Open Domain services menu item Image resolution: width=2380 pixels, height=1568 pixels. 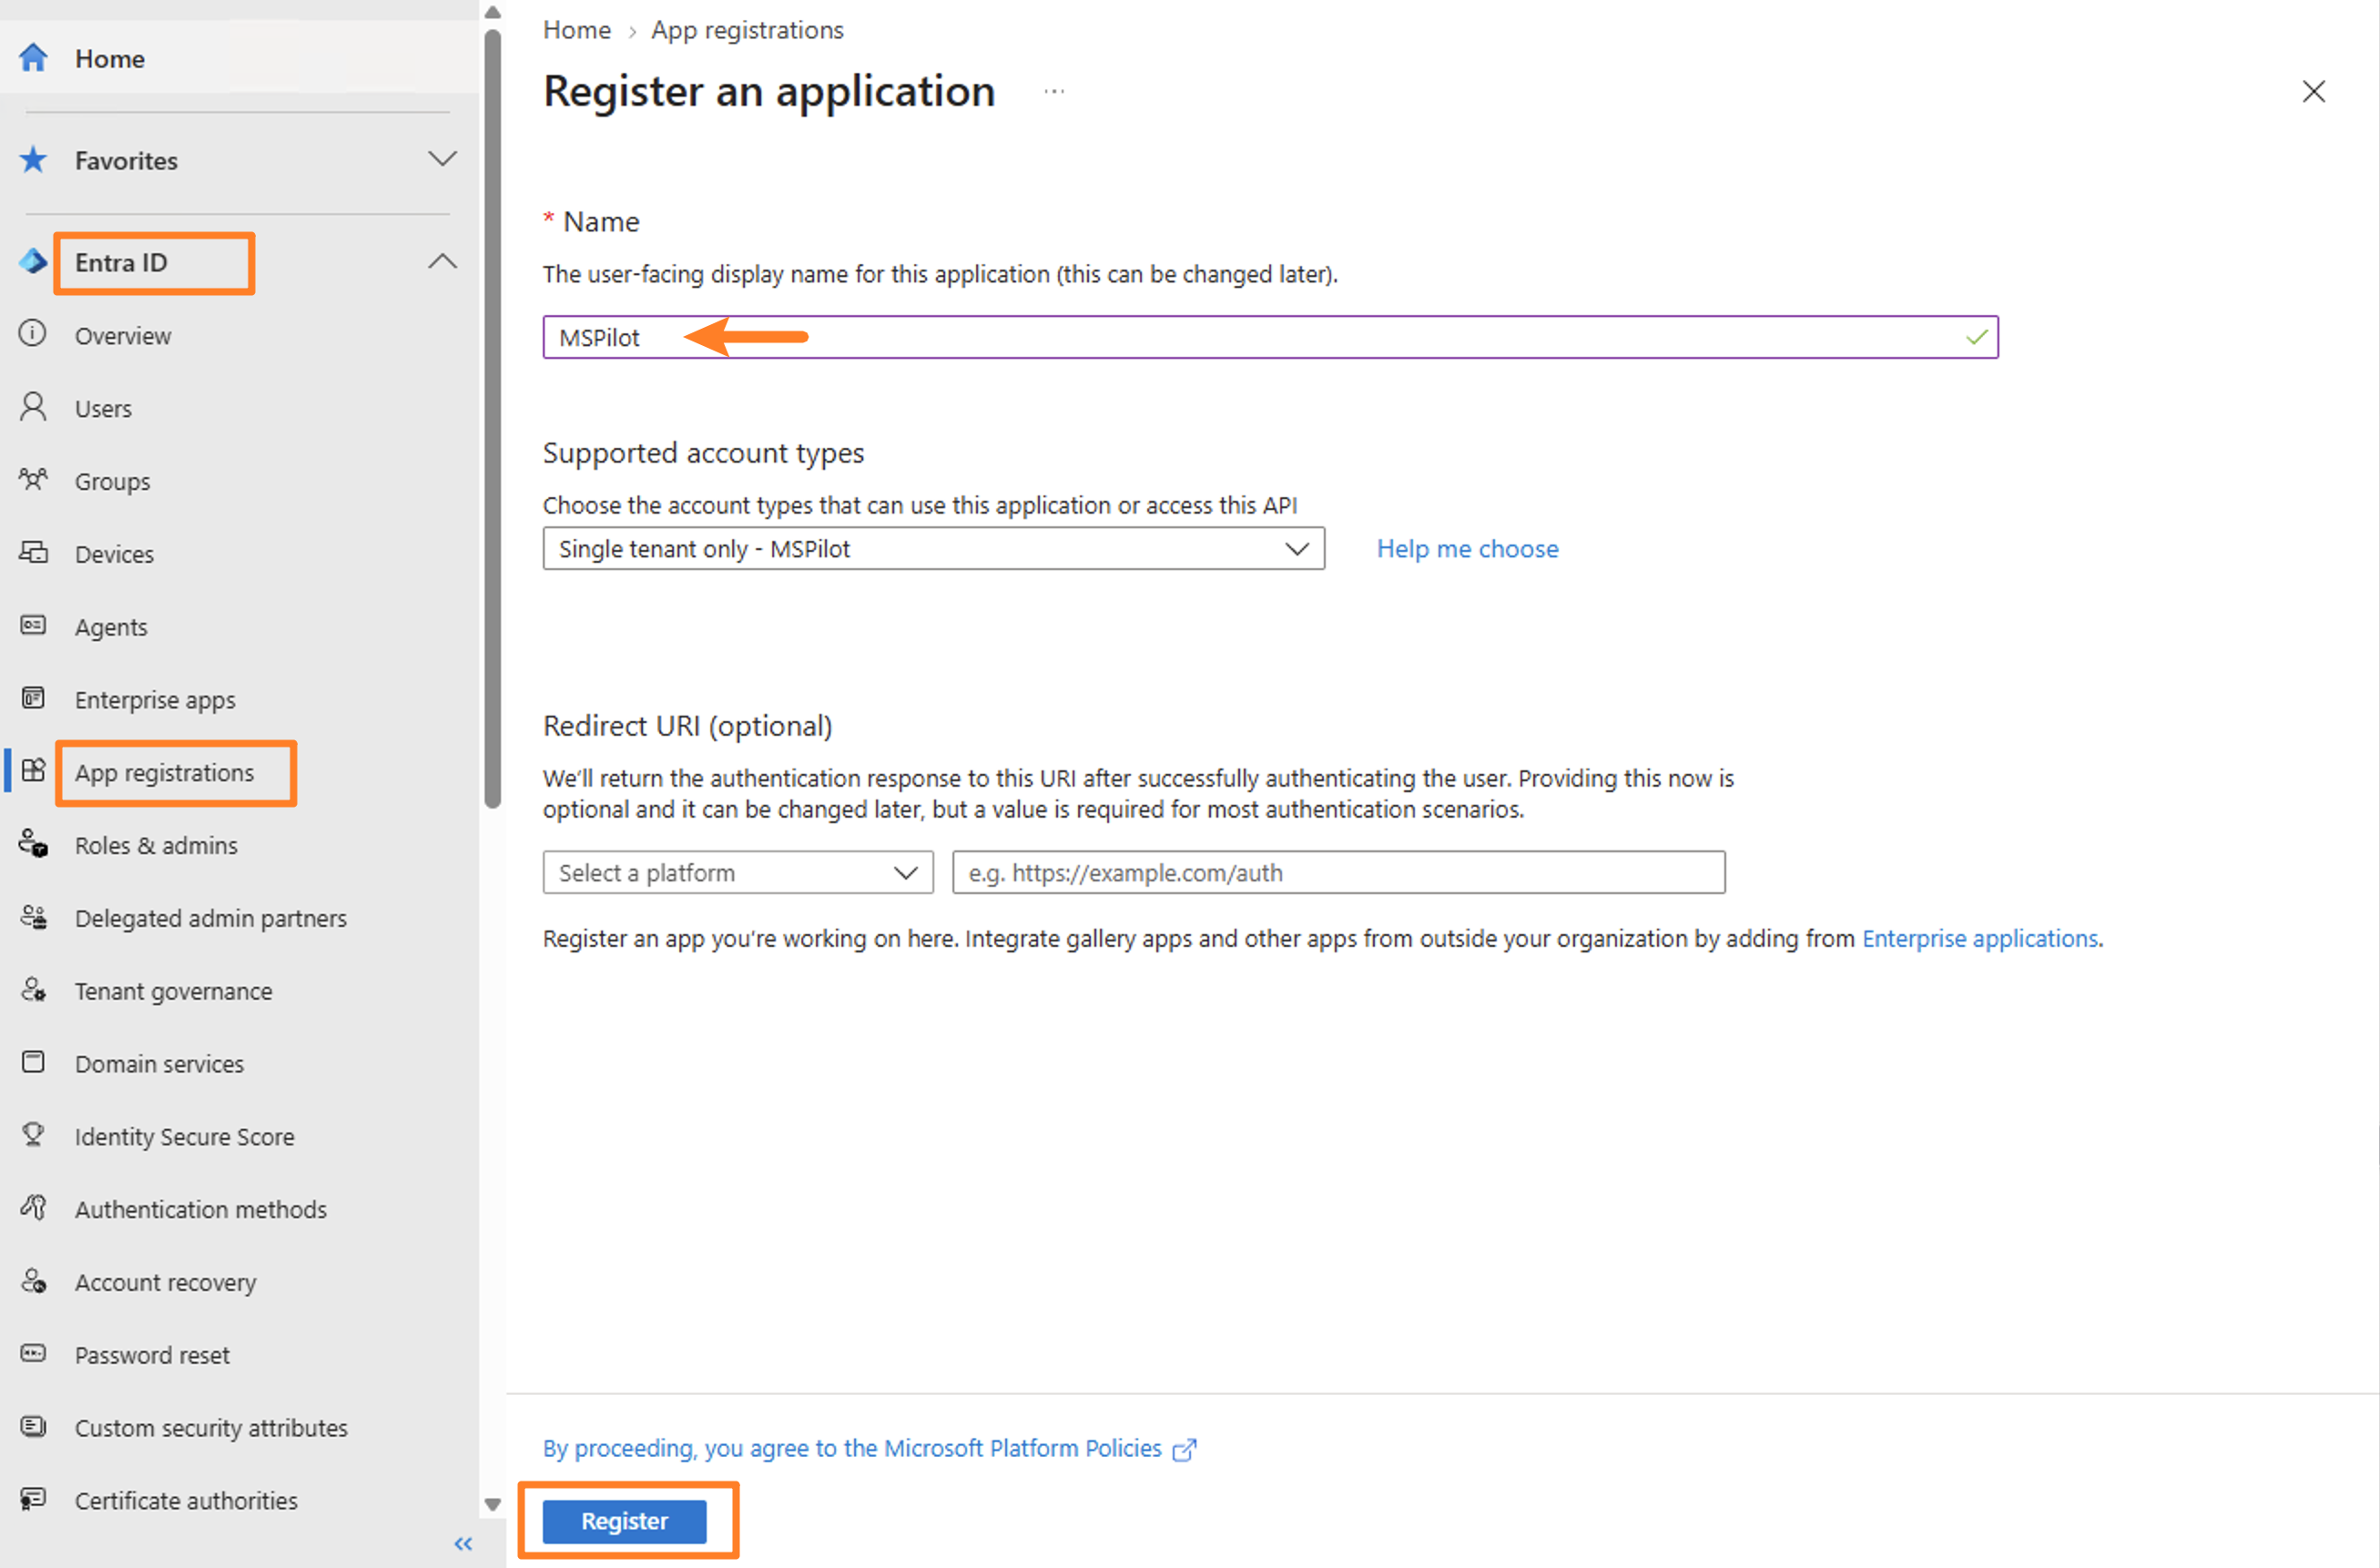[159, 1064]
